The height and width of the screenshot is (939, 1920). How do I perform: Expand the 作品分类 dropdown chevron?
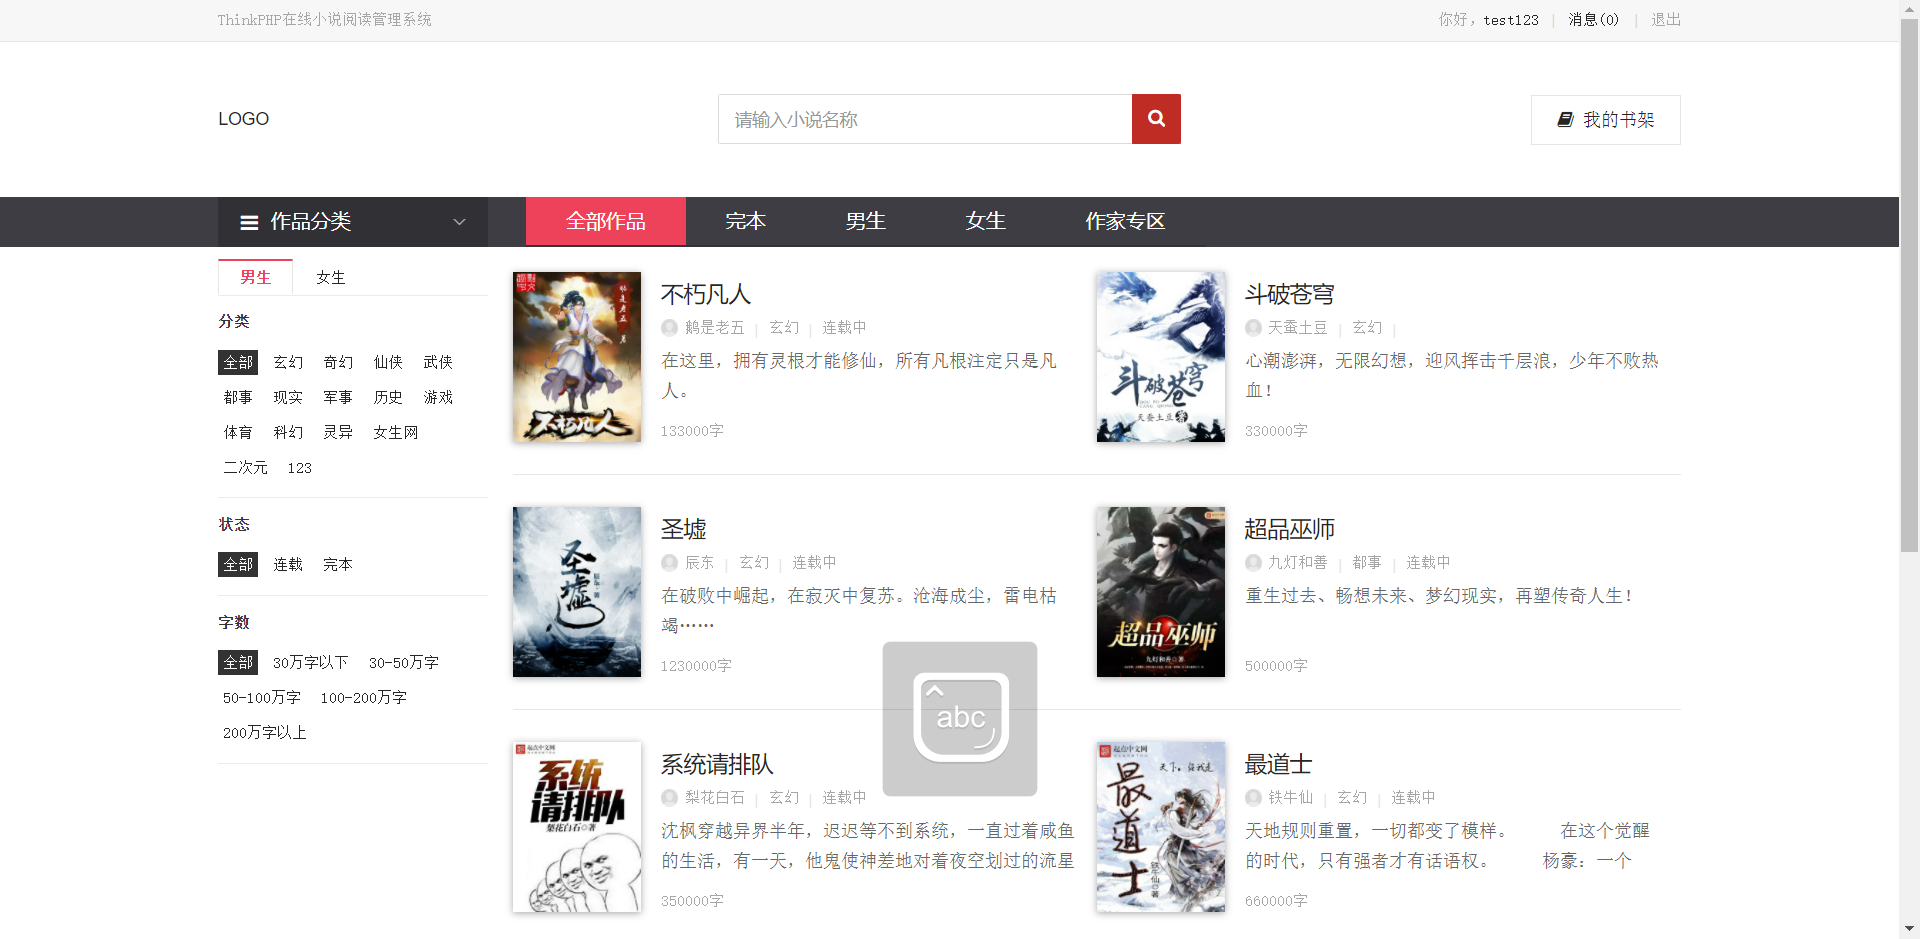[x=459, y=222]
